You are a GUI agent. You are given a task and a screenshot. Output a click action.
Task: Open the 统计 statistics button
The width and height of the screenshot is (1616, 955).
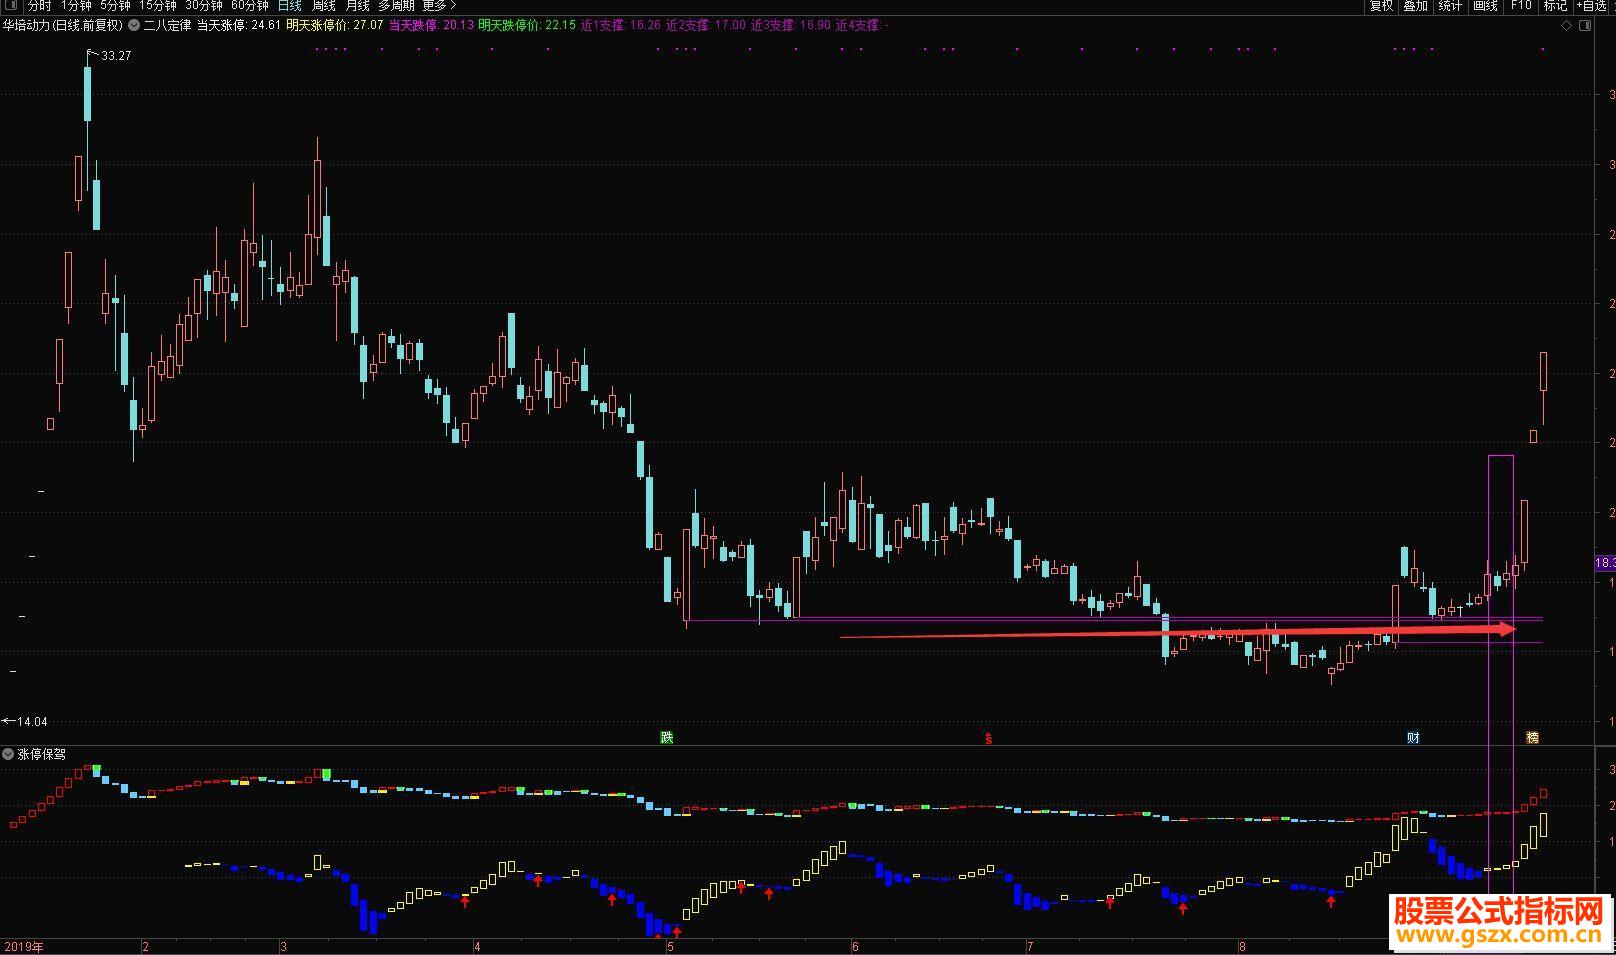tap(1450, 6)
